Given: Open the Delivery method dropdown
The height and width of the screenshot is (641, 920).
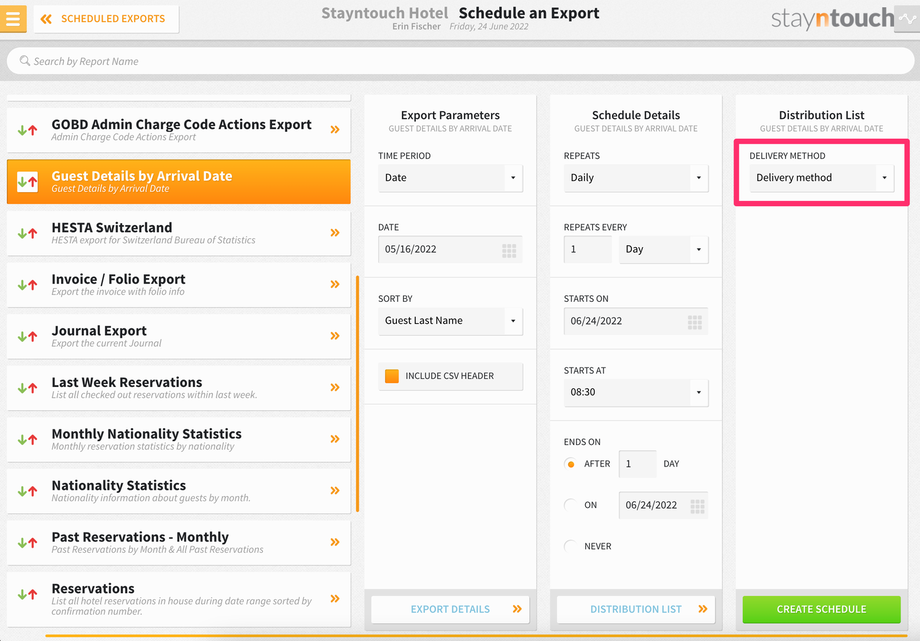Looking at the screenshot, I should coord(821,178).
